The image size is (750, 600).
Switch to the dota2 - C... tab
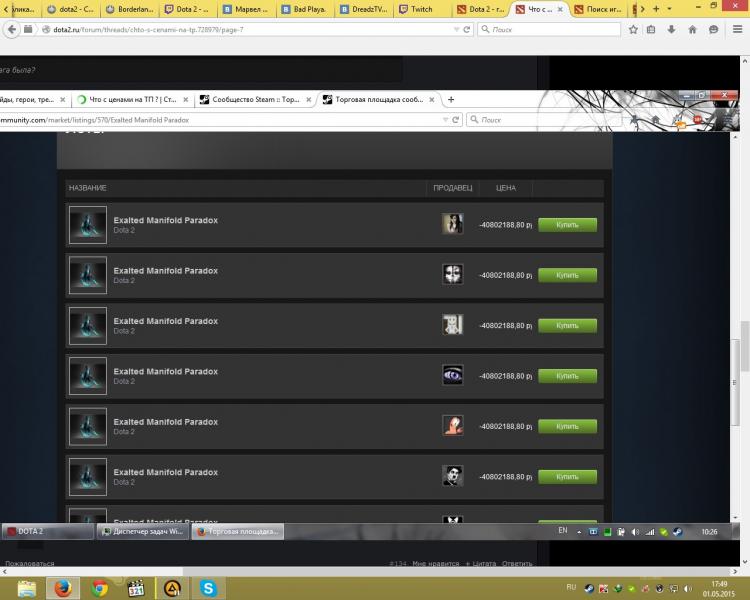pyautogui.click(x=71, y=9)
